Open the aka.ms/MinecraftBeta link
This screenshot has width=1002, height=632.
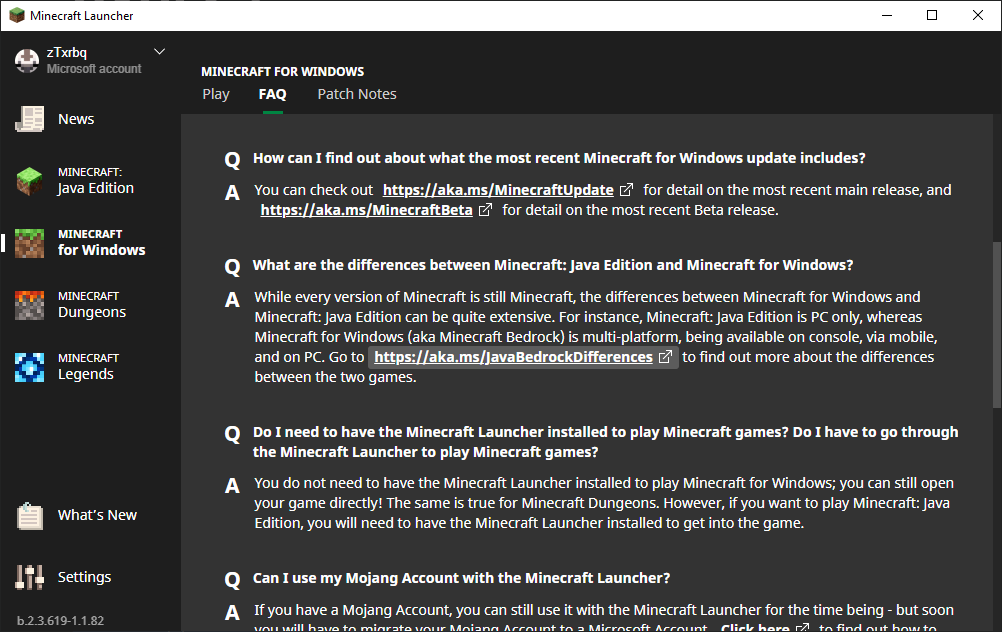[x=366, y=210]
